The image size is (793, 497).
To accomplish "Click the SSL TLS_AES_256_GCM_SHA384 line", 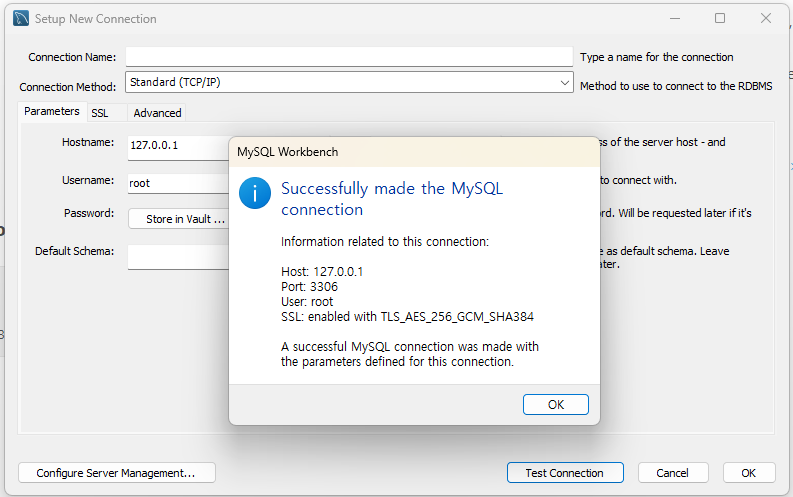I will coord(408,317).
